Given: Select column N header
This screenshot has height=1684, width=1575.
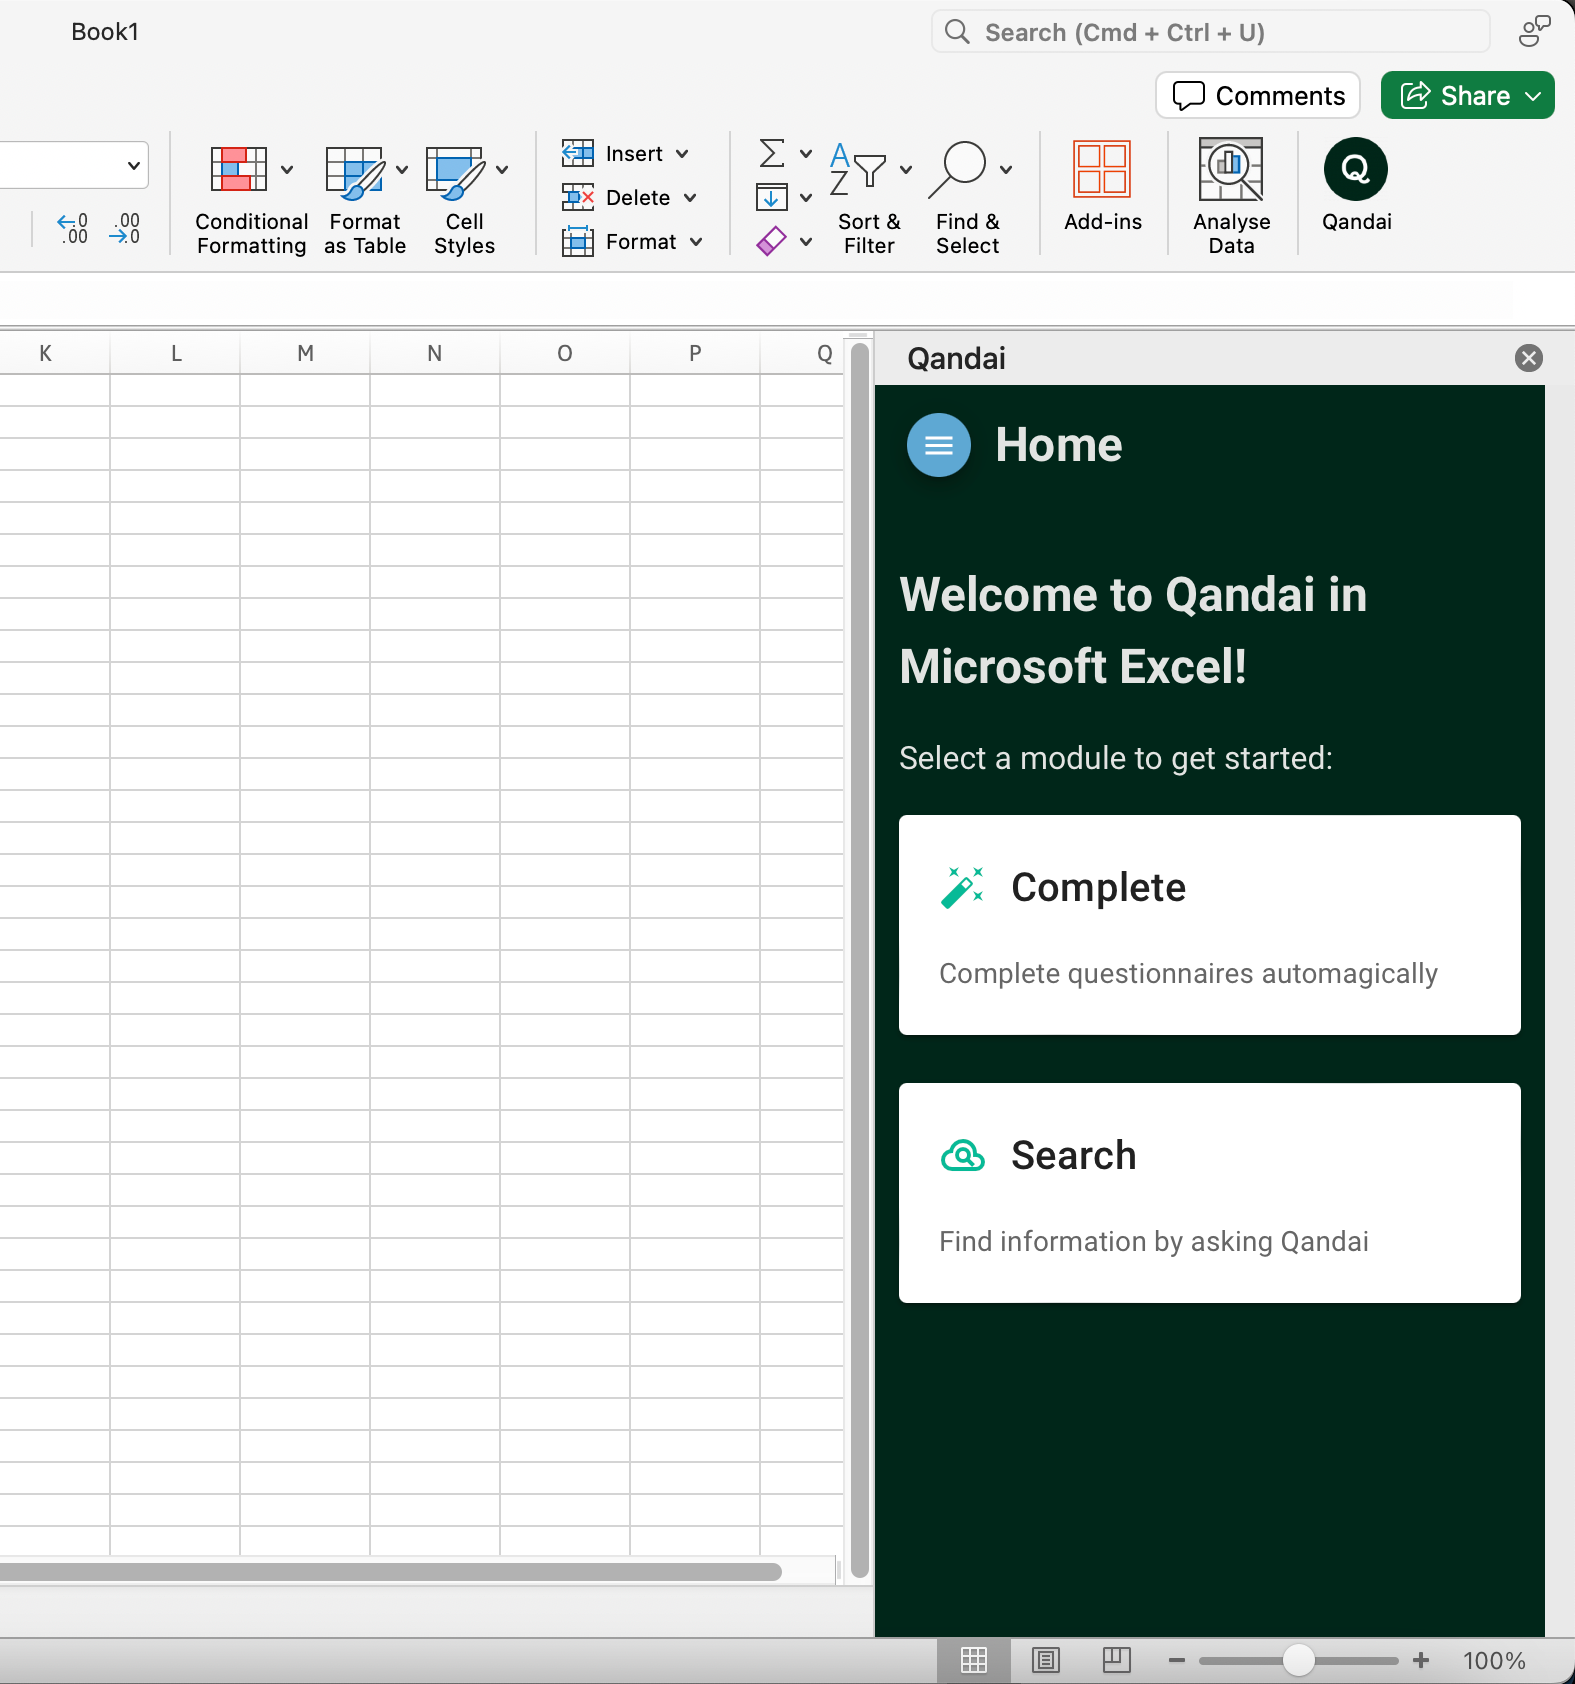Looking at the screenshot, I should tap(435, 353).
